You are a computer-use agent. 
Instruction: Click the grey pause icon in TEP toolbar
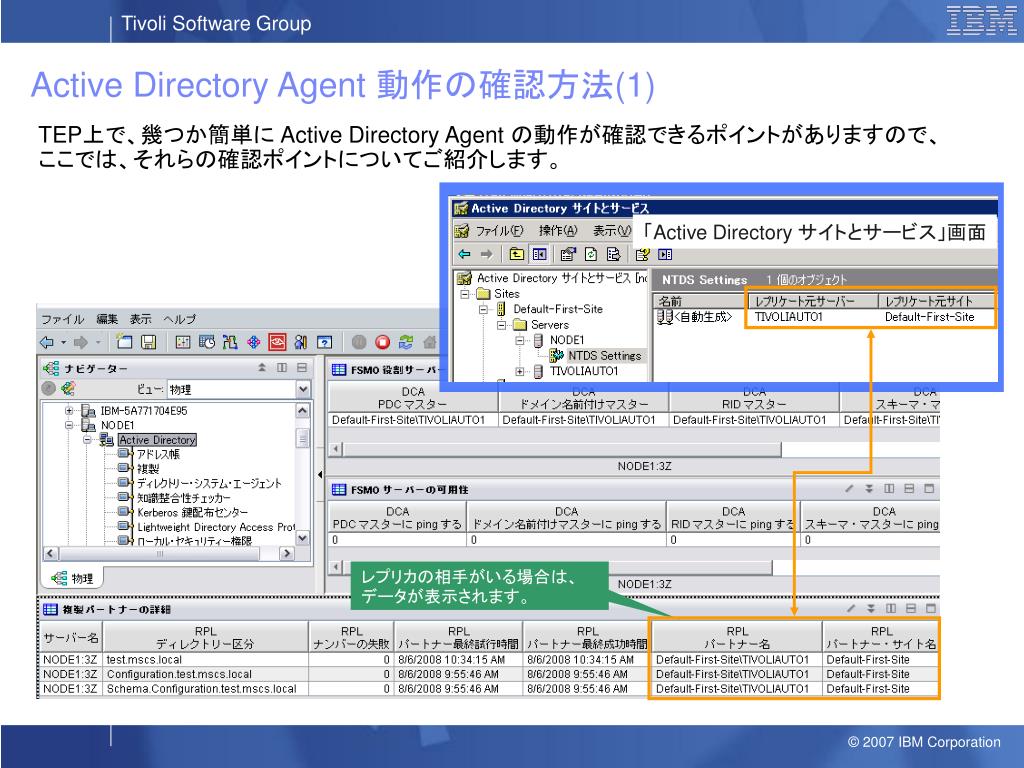(x=359, y=342)
